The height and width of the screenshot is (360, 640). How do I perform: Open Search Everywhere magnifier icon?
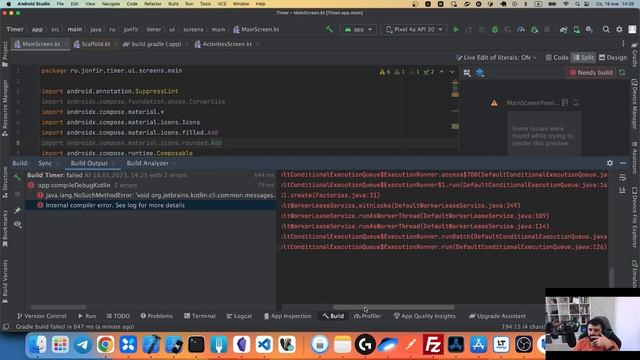pyautogui.click(x=606, y=29)
